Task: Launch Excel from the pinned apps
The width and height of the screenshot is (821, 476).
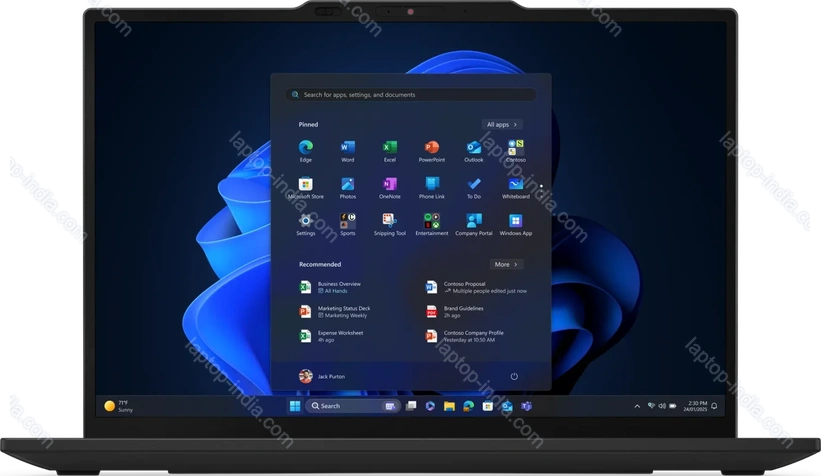Action: (x=390, y=149)
